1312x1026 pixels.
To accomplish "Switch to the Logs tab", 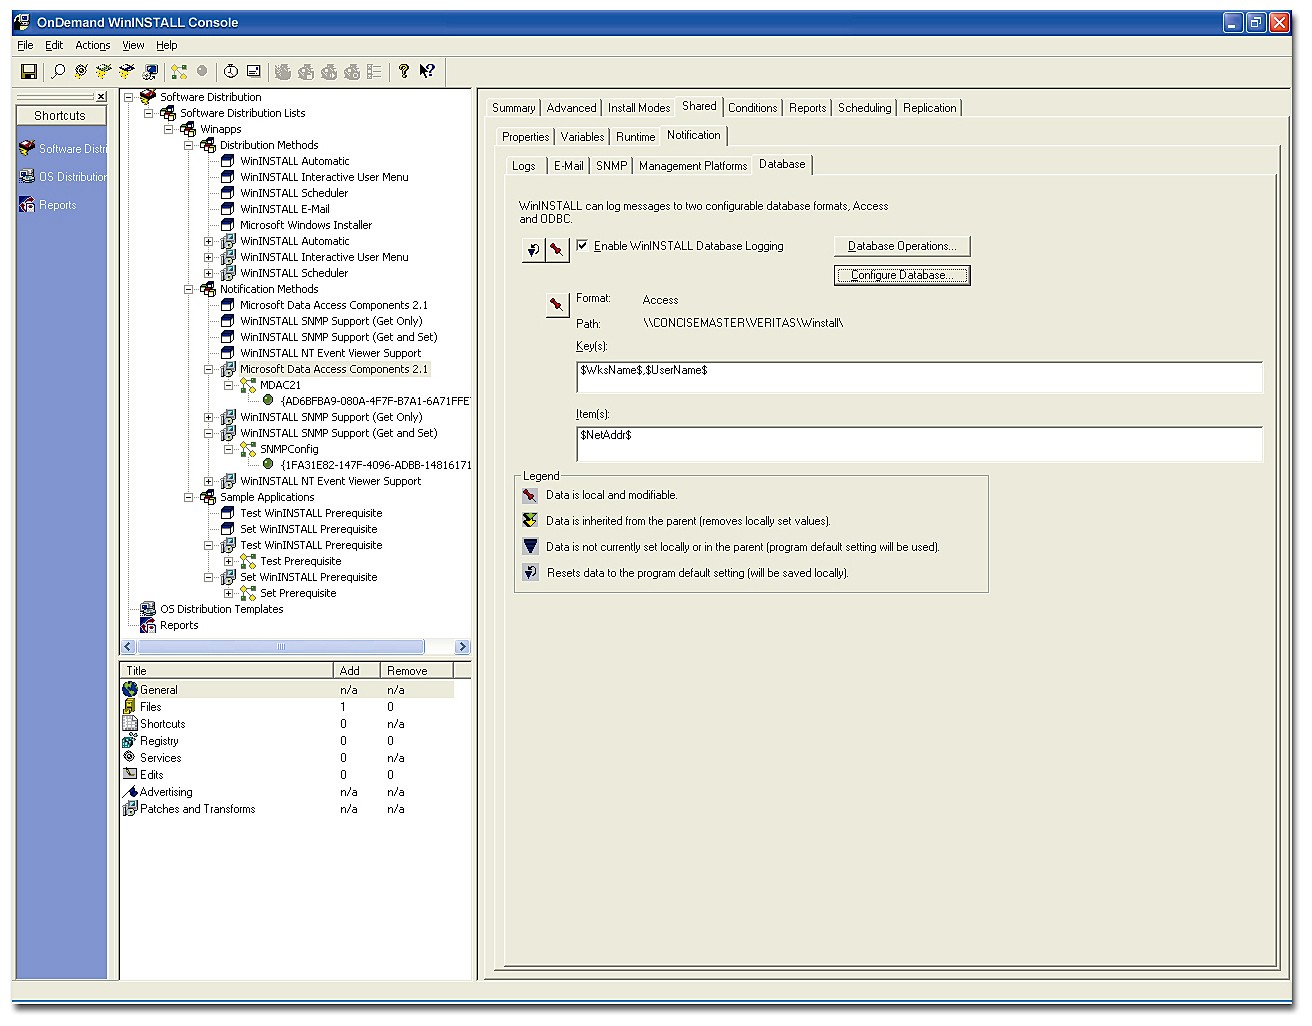I will (x=524, y=166).
